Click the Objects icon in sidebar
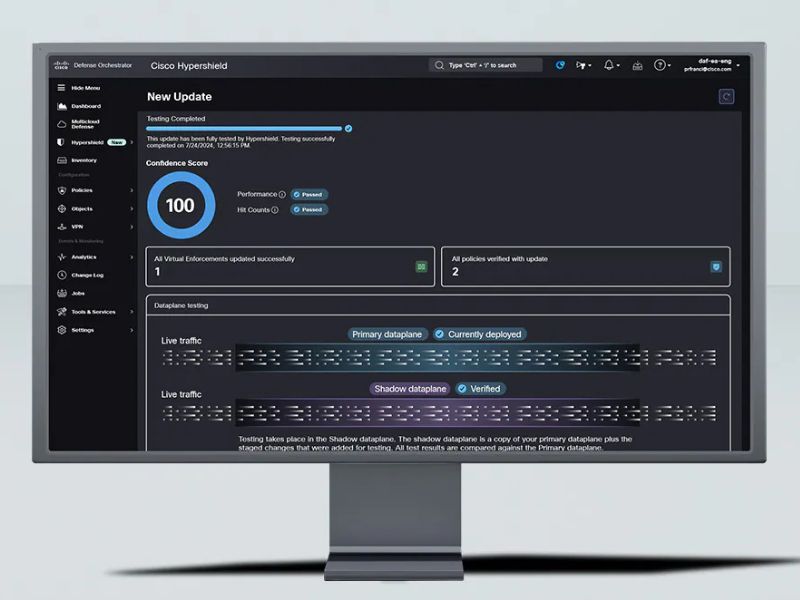800x600 pixels. coord(61,209)
